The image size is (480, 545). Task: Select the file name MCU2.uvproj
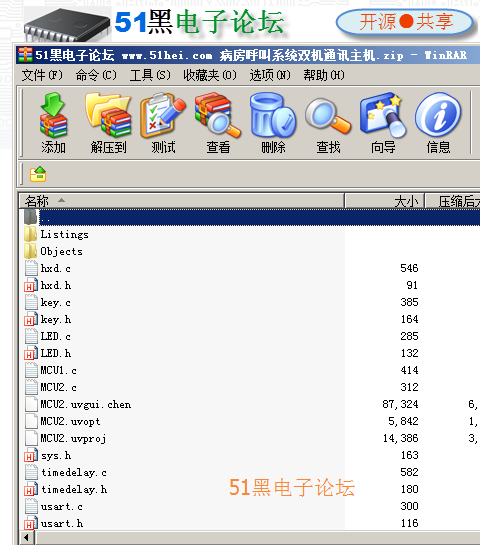pyautogui.click(x=73, y=439)
